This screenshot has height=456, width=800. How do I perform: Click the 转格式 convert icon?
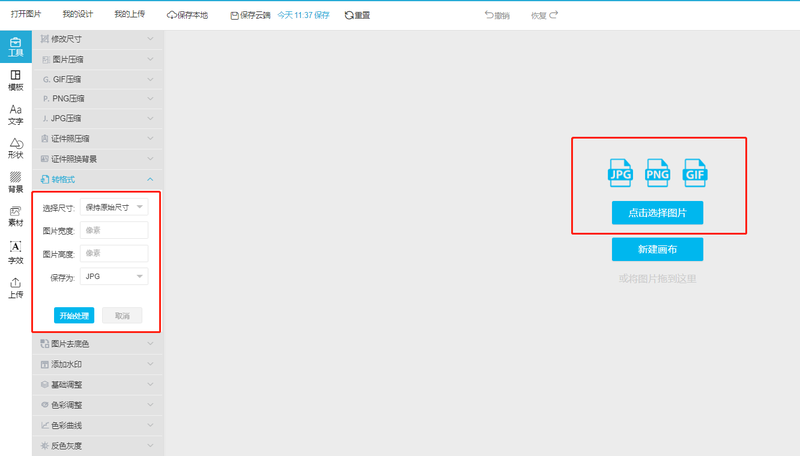tap(45, 180)
